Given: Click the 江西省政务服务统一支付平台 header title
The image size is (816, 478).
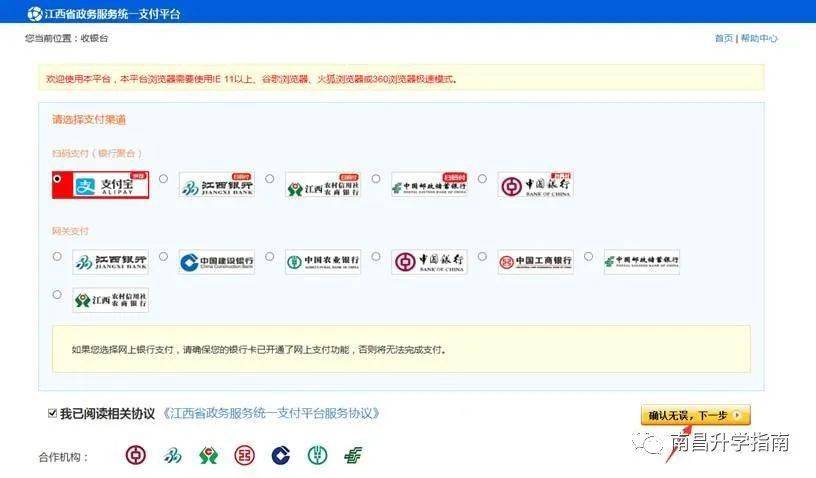Looking at the screenshot, I should pyautogui.click(x=112, y=14).
